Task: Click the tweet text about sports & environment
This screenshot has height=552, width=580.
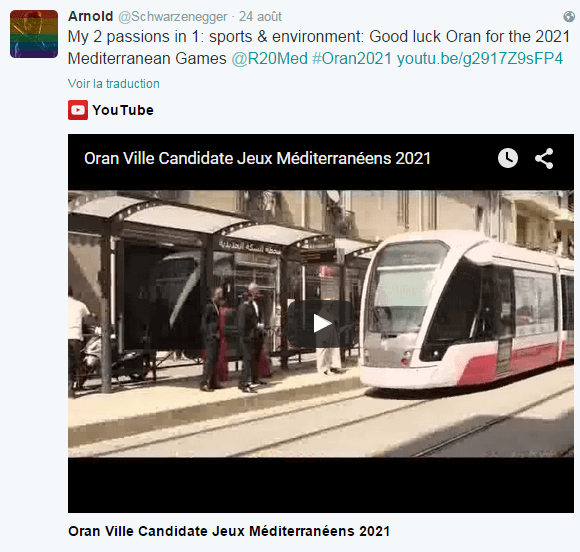Action: (x=319, y=48)
